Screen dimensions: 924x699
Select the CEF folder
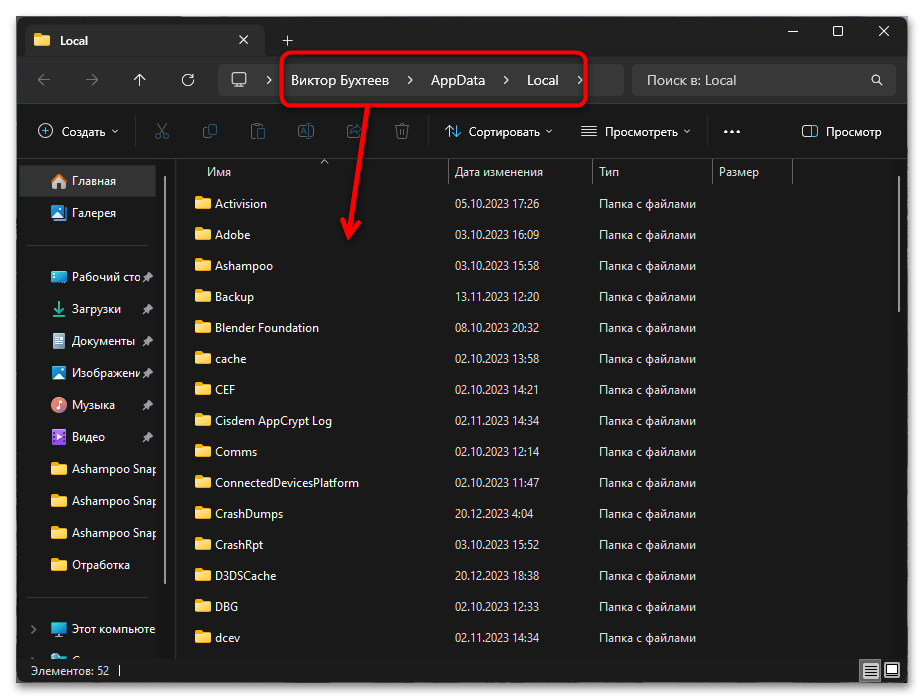point(214,390)
